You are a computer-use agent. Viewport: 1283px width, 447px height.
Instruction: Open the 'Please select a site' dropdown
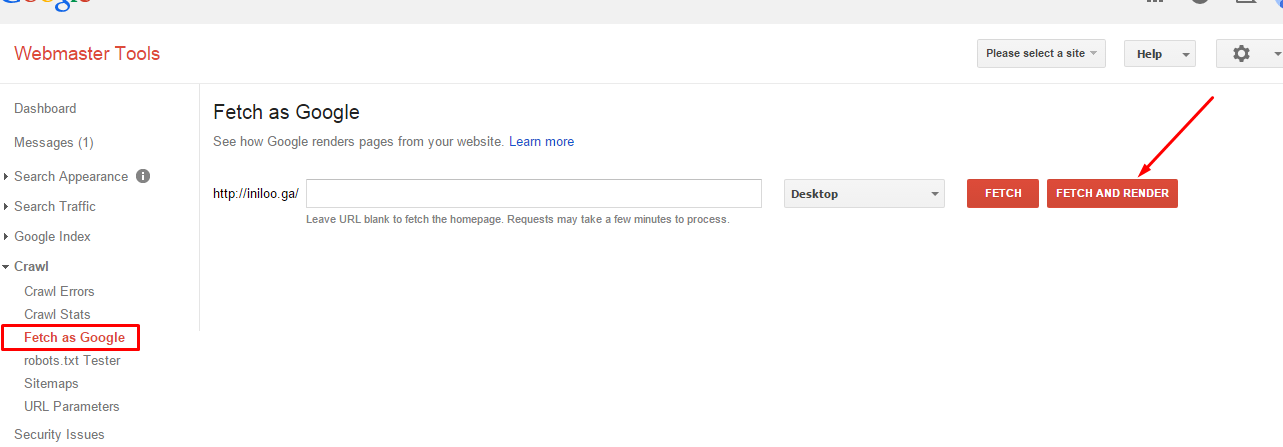[1041, 54]
